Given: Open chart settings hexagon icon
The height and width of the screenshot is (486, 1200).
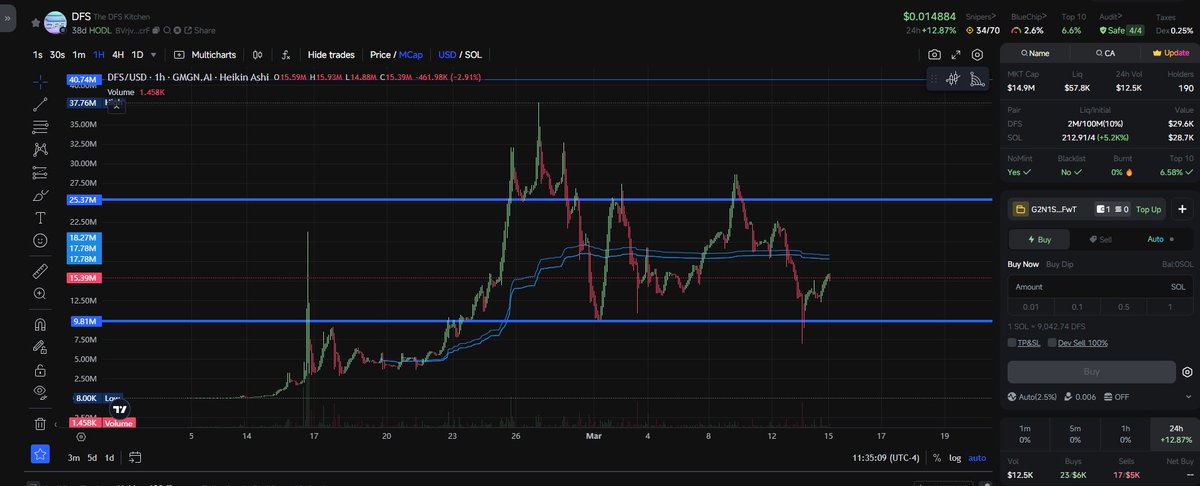Looking at the screenshot, I should [977, 55].
